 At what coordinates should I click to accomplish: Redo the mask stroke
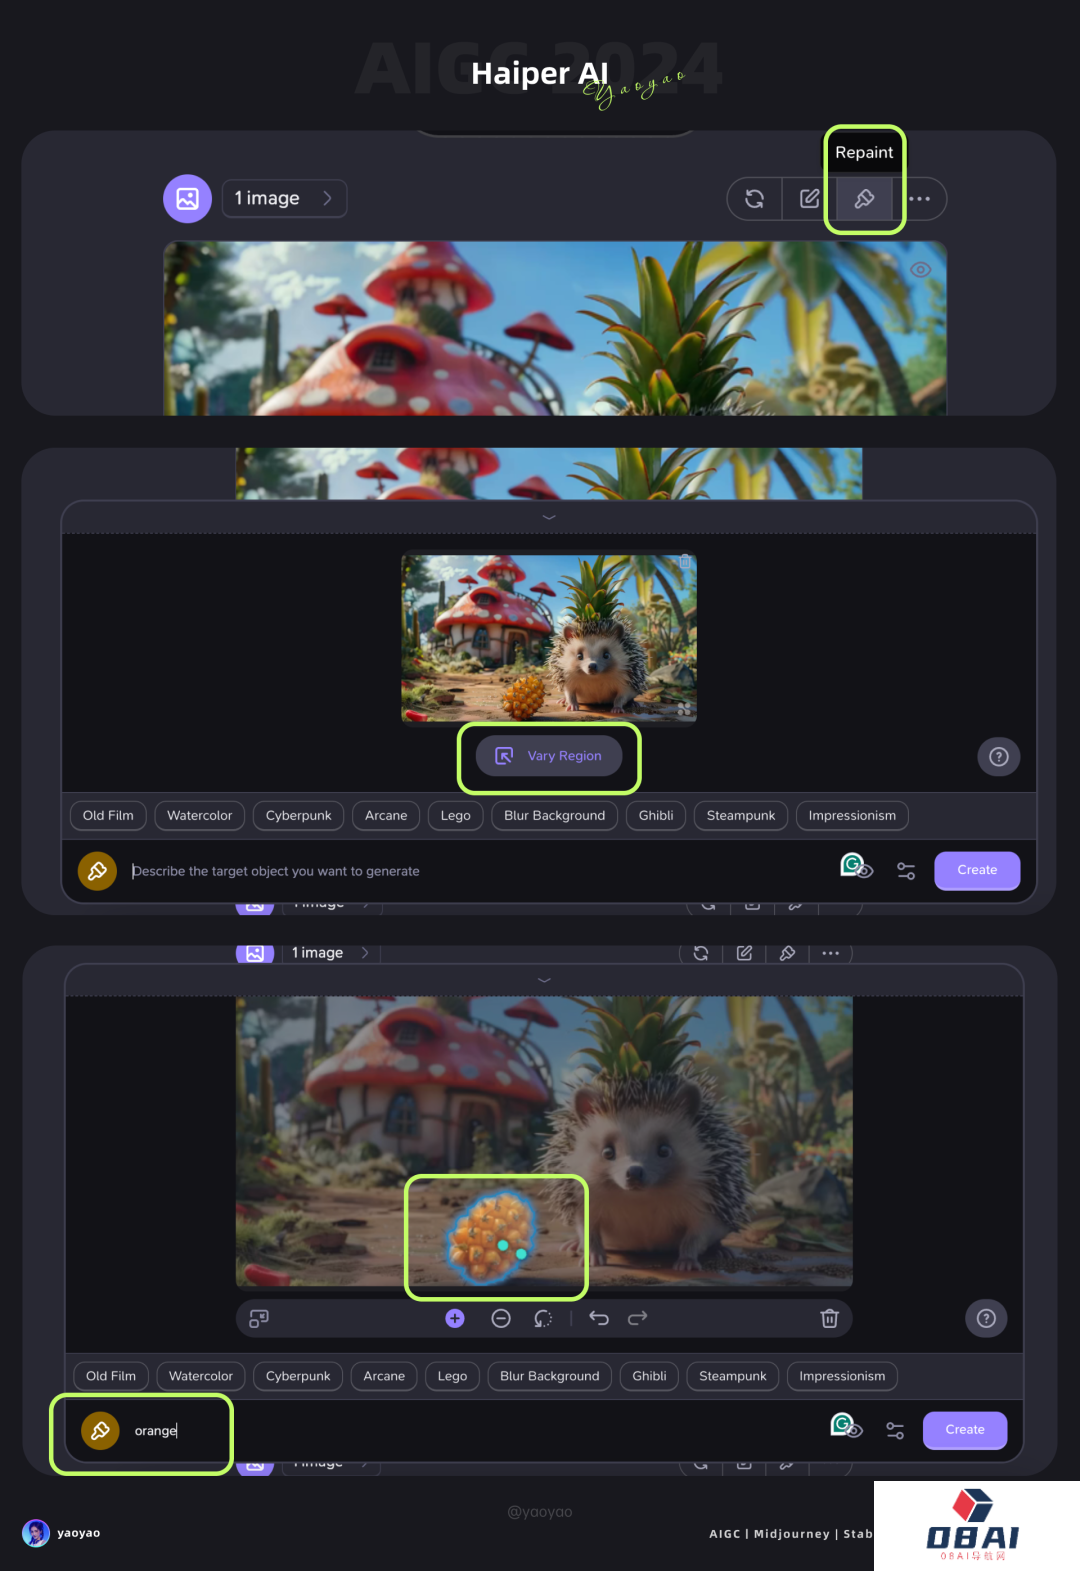click(637, 1318)
